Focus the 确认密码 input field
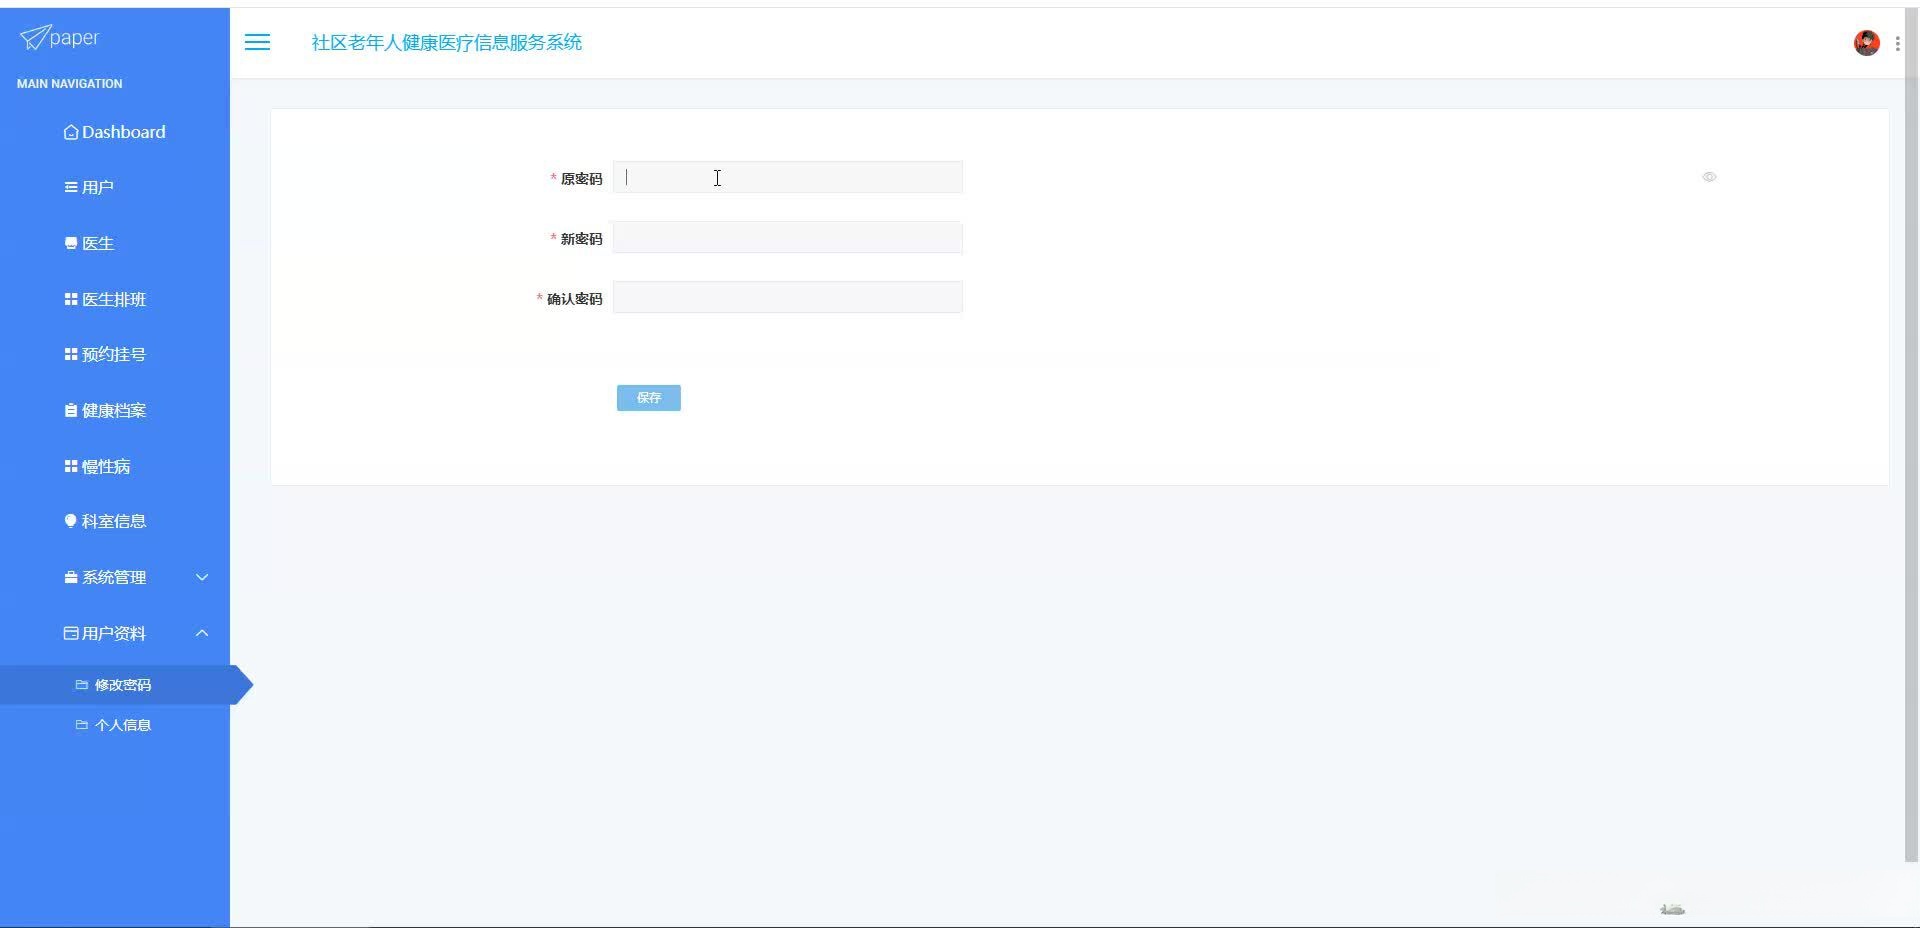Screen dimensions: 1920x928 pyautogui.click(x=788, y=297)
